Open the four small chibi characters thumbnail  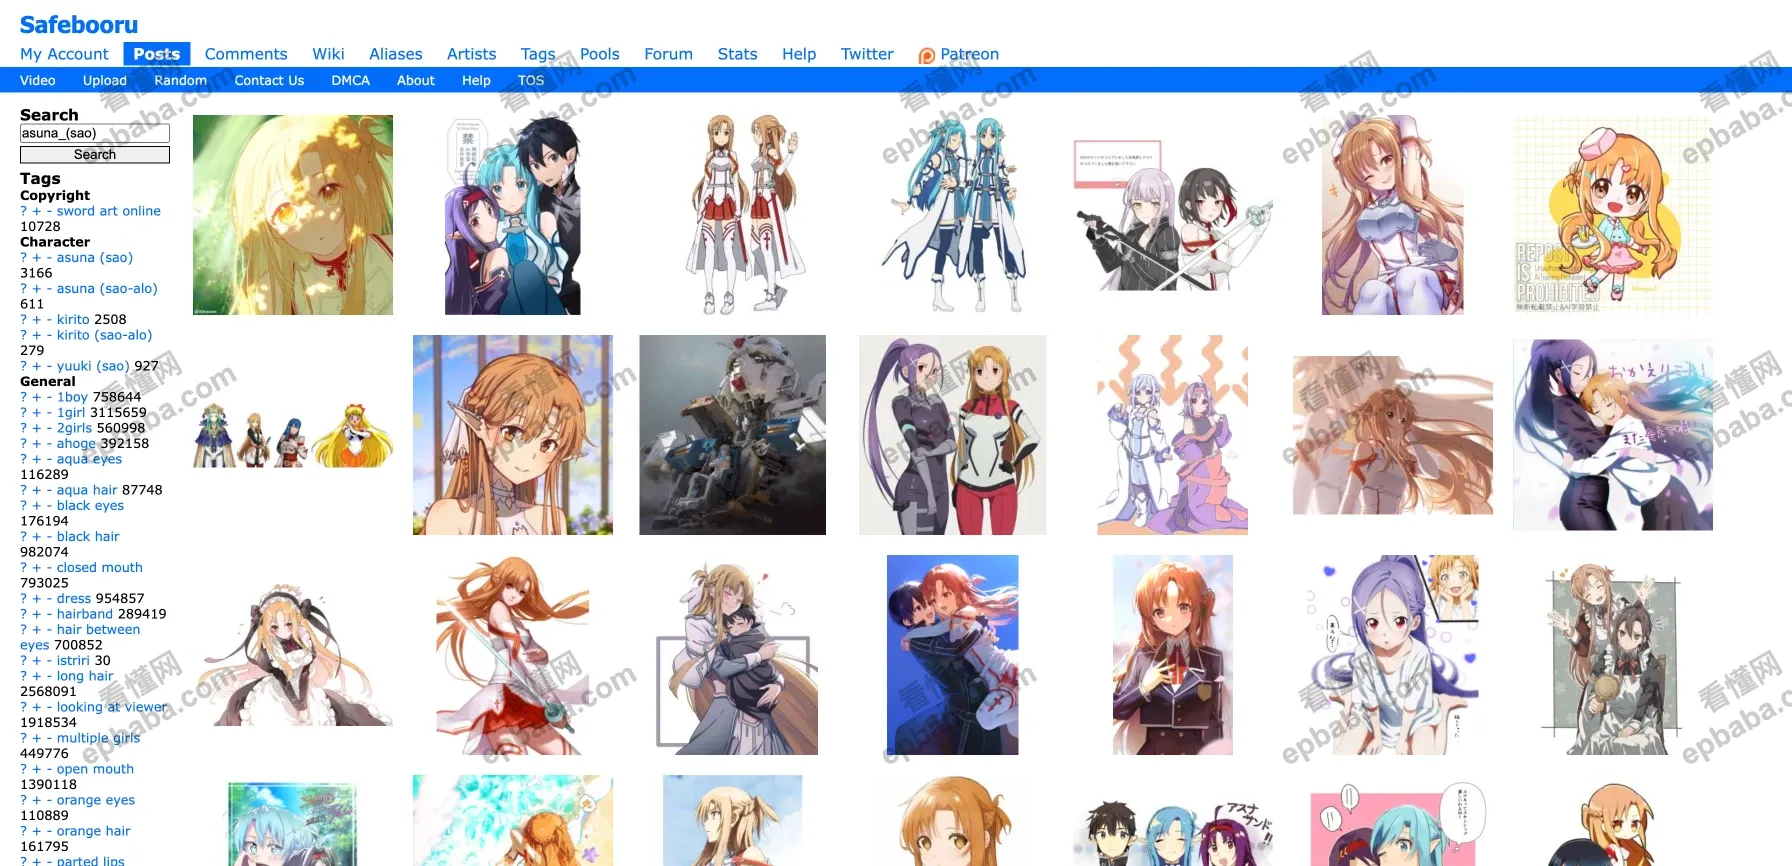[293, 435]
